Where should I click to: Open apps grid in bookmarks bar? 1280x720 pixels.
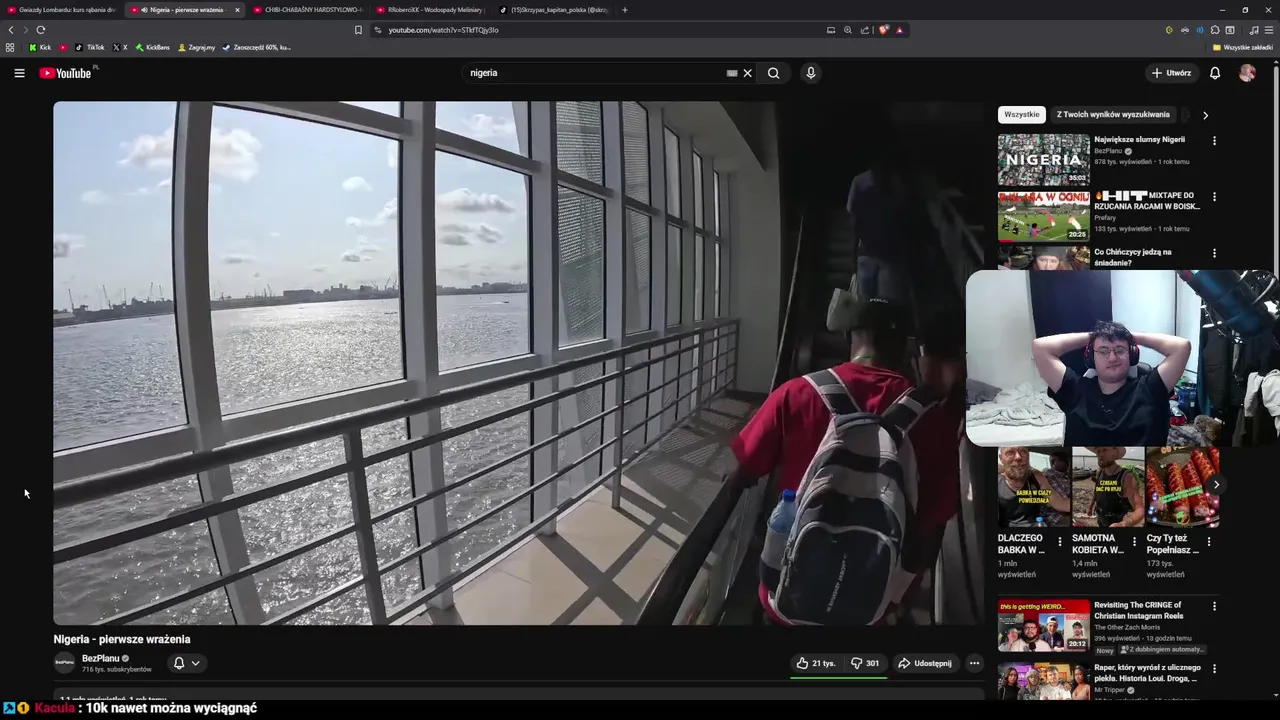(10, 47)
